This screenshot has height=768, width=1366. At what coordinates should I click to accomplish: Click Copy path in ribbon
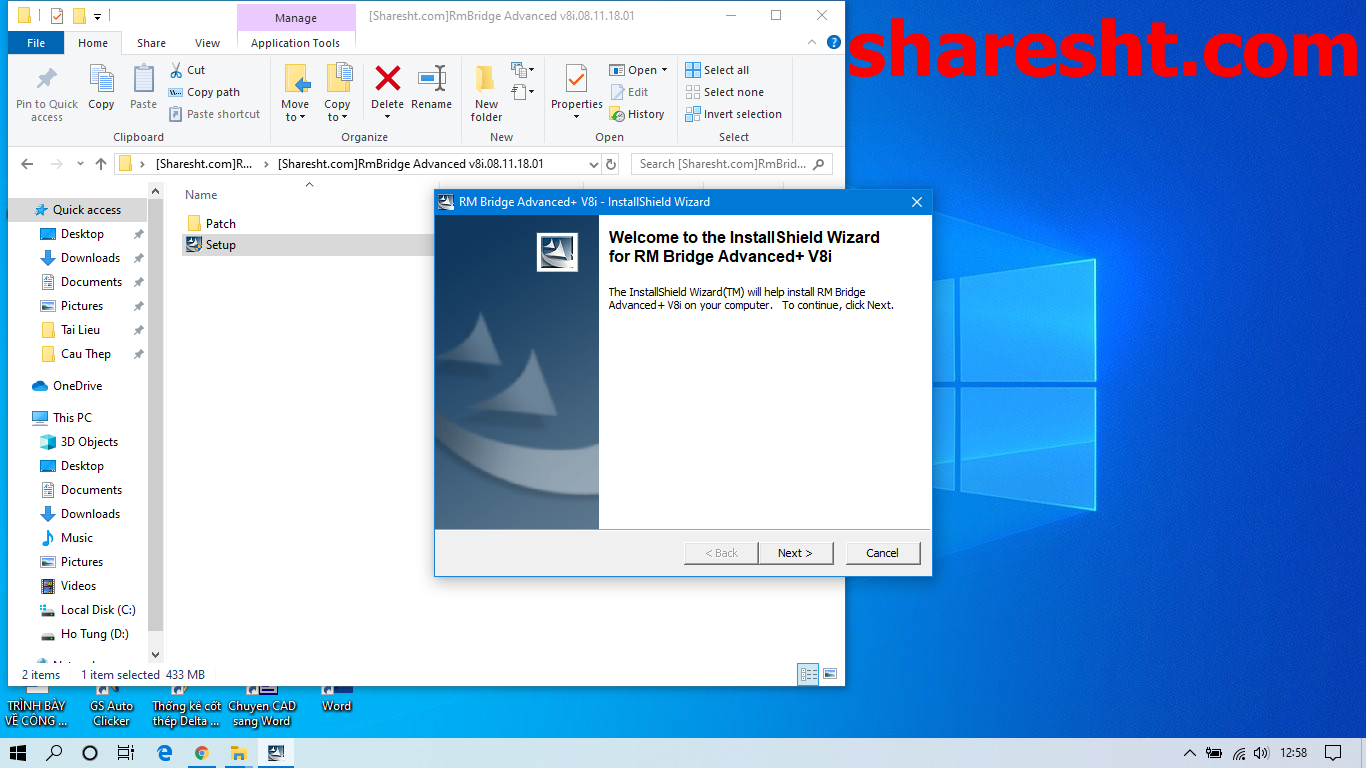205,92
